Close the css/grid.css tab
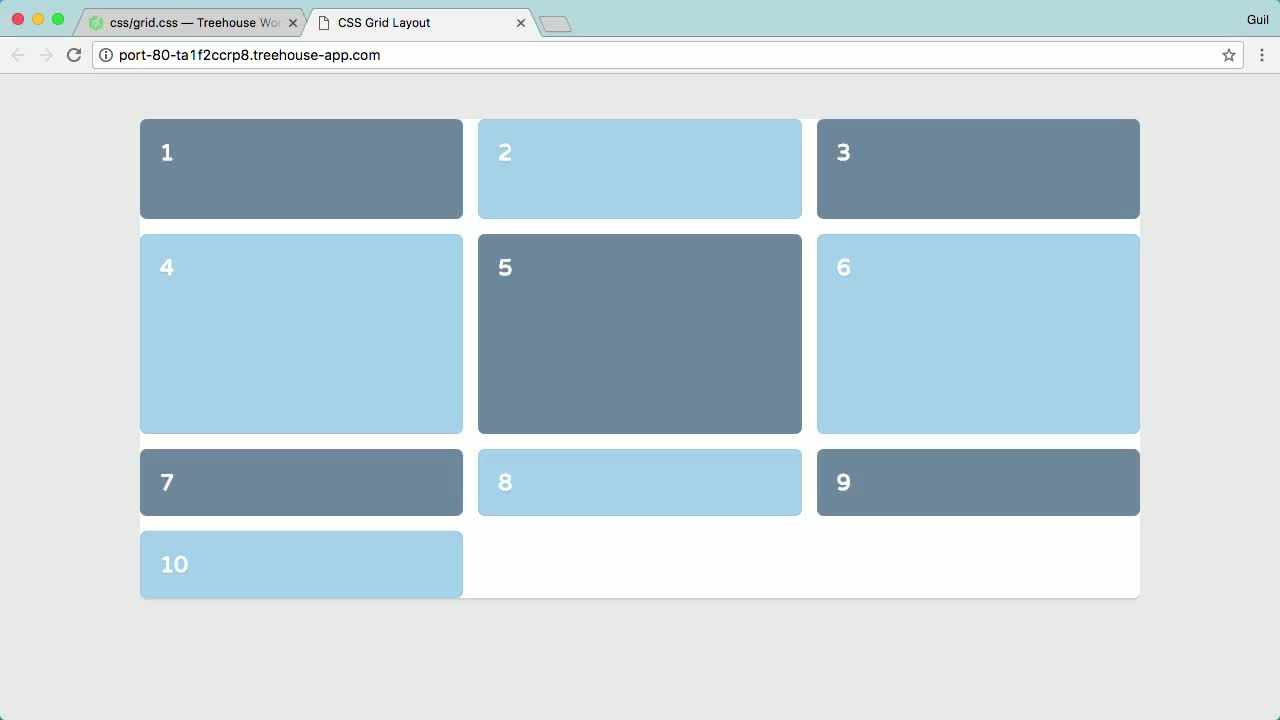Viewport: 1280px width, 720px height. pos(293,21)
